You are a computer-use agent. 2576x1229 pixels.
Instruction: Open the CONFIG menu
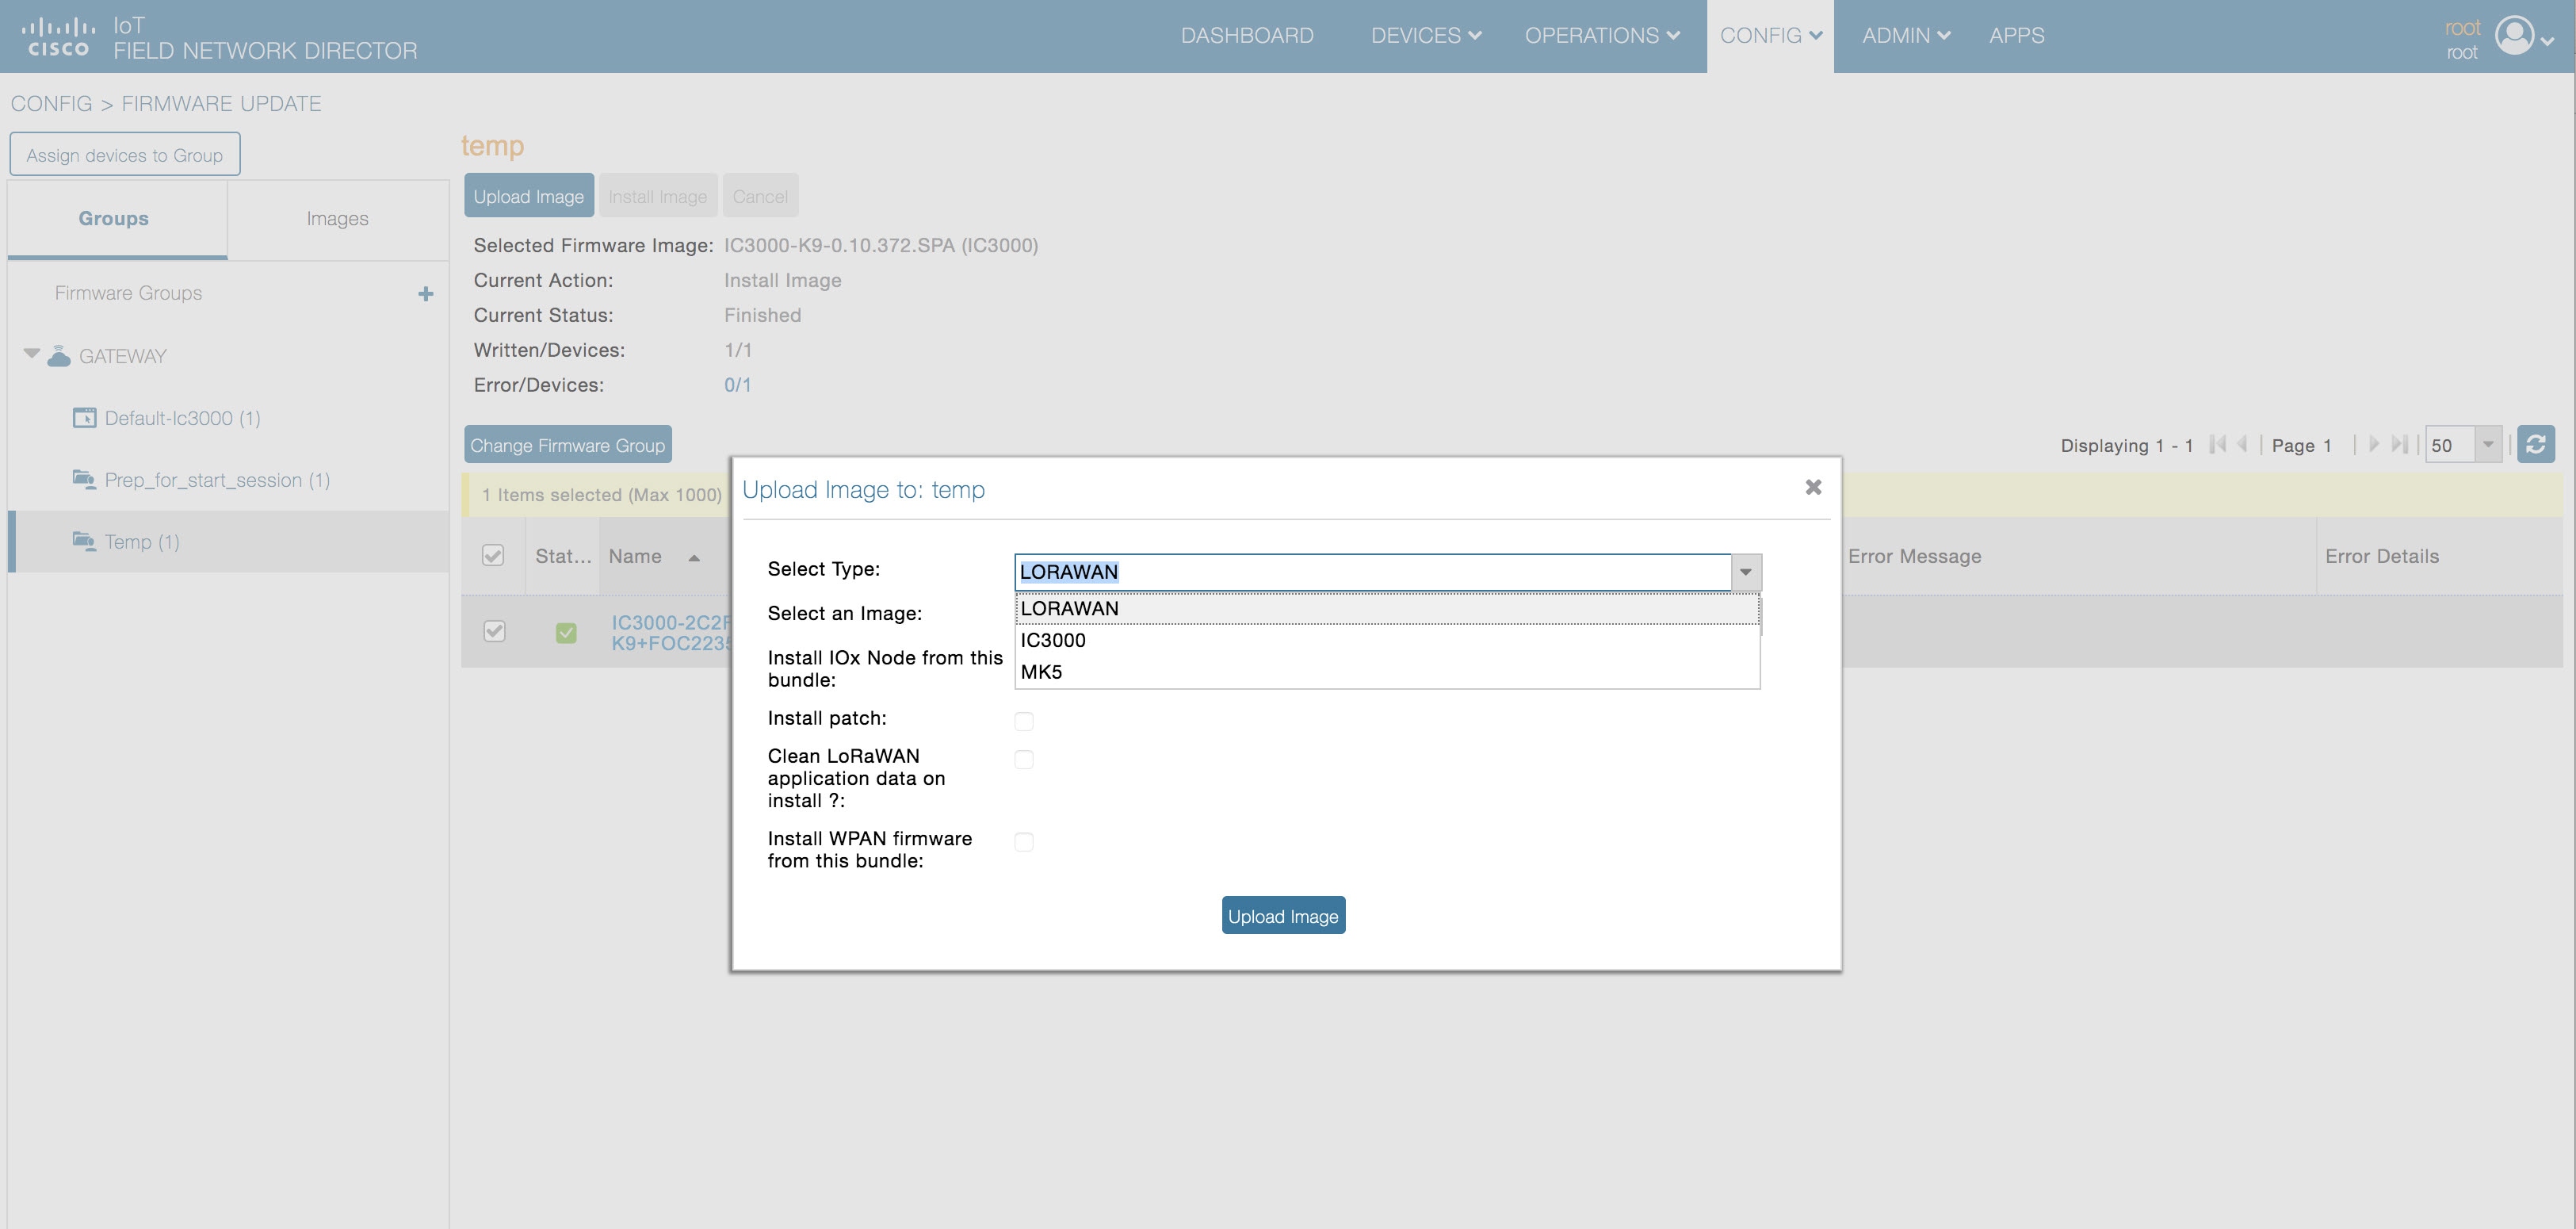(1770, 35)
